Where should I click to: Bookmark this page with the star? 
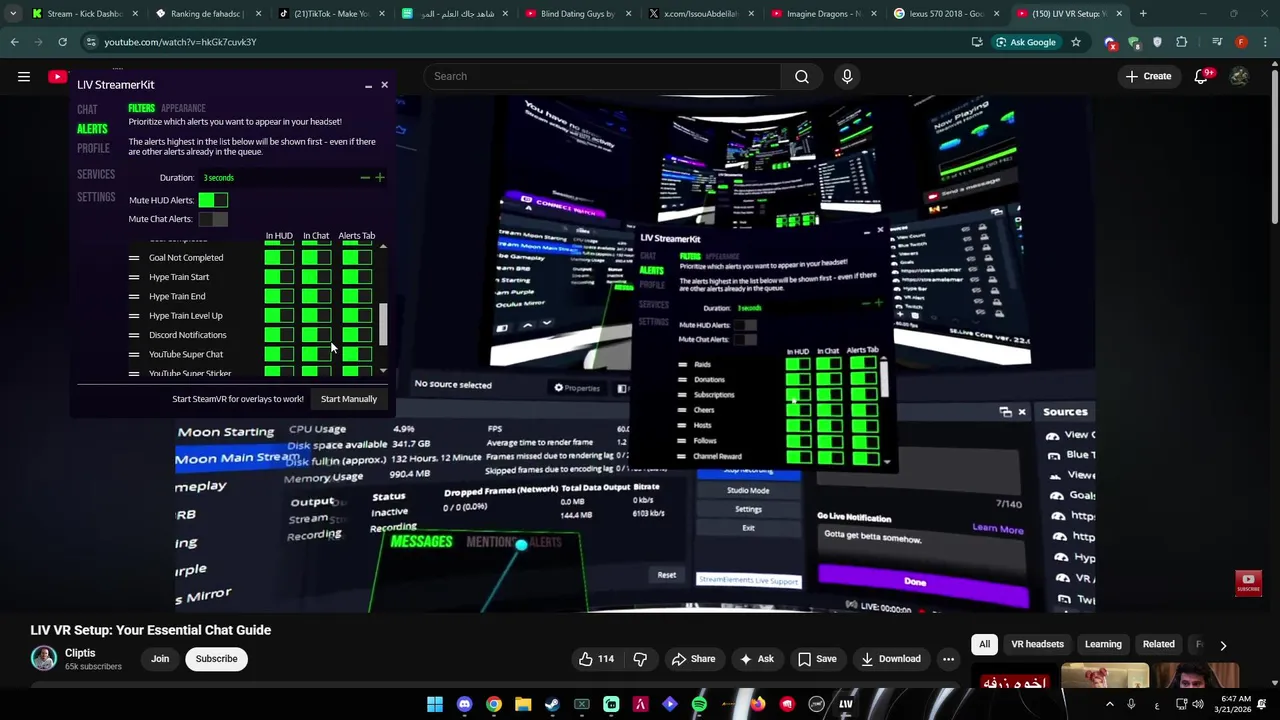tap(1076, 42)
